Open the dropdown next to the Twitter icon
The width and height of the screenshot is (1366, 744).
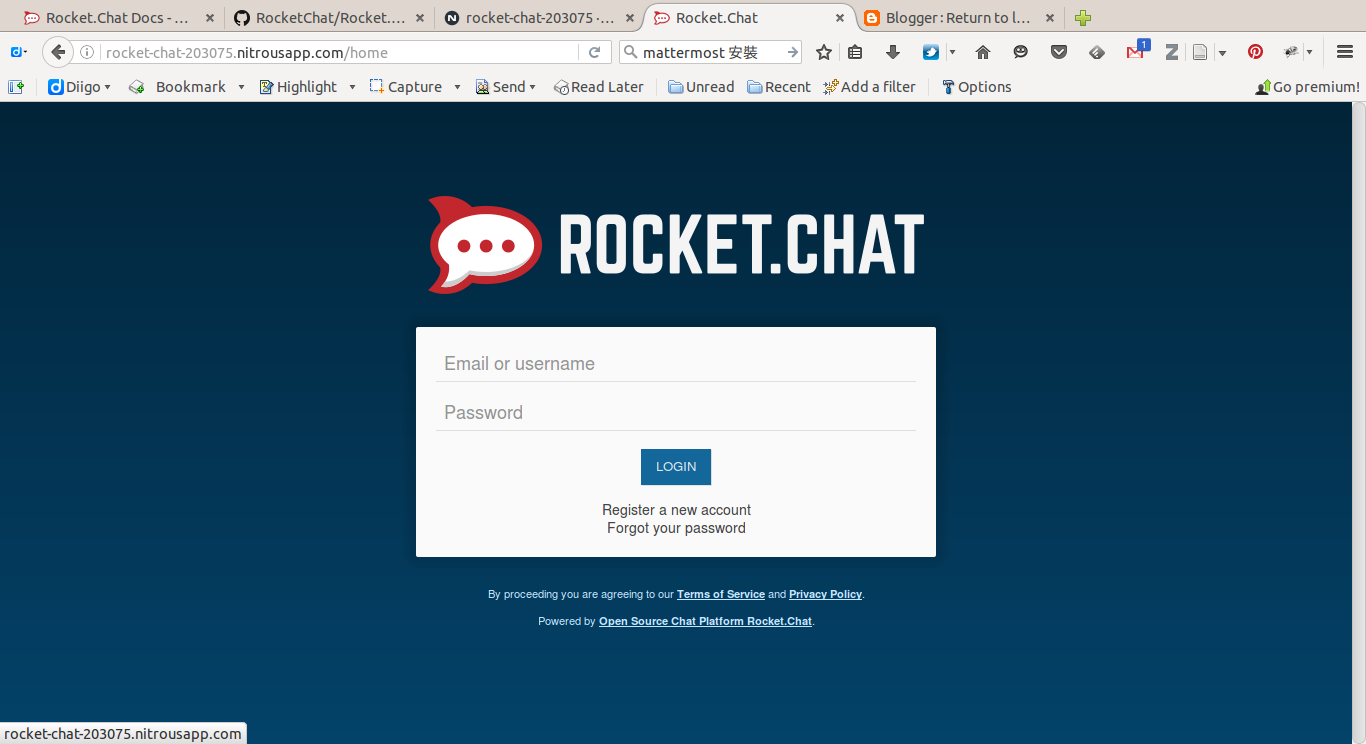952,53
